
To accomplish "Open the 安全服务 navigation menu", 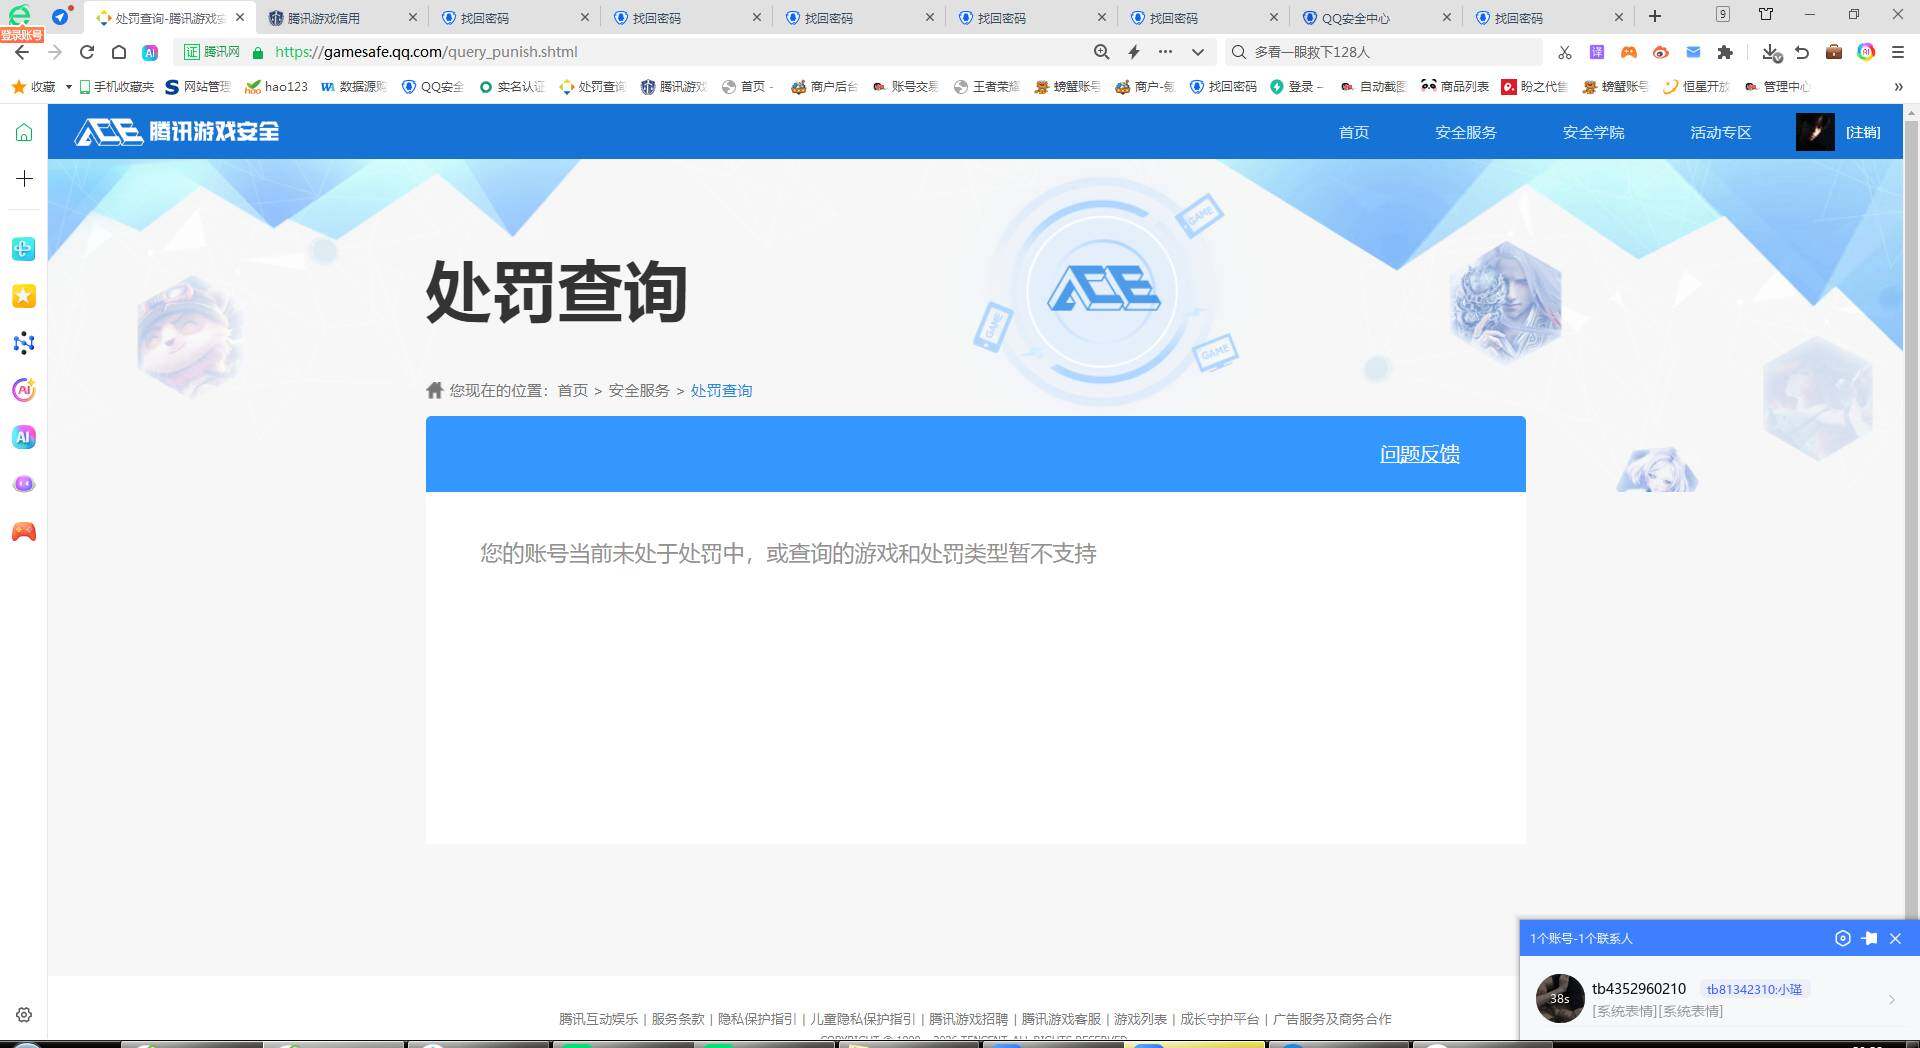I will click(1465, 132).
